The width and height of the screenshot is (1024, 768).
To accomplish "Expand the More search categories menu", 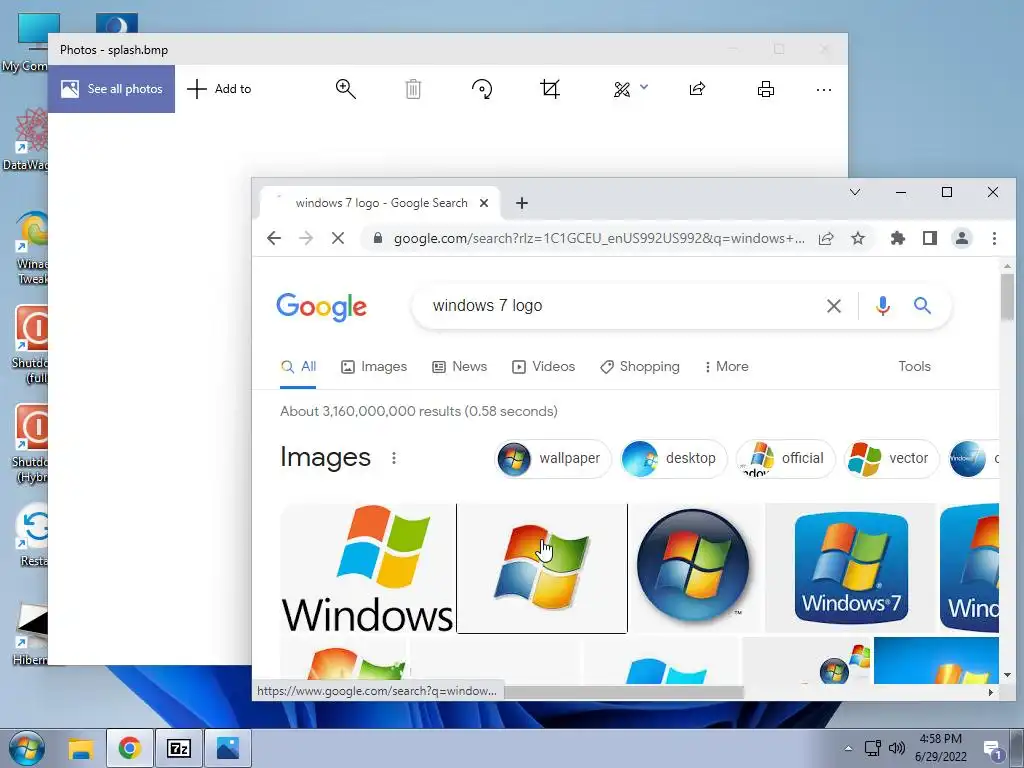I will pyautogui.click(x=726, y=367).
